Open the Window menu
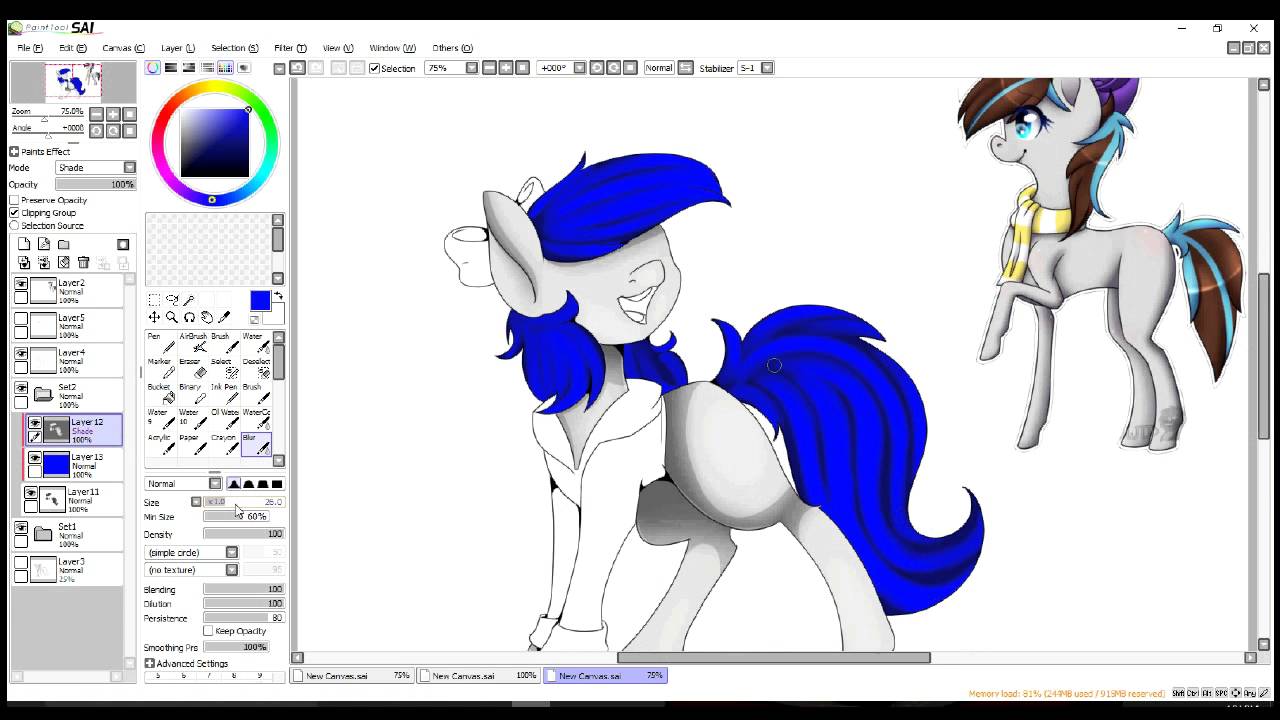Image resolution: width=1280 pixels, height=720 pixels. 392,48
